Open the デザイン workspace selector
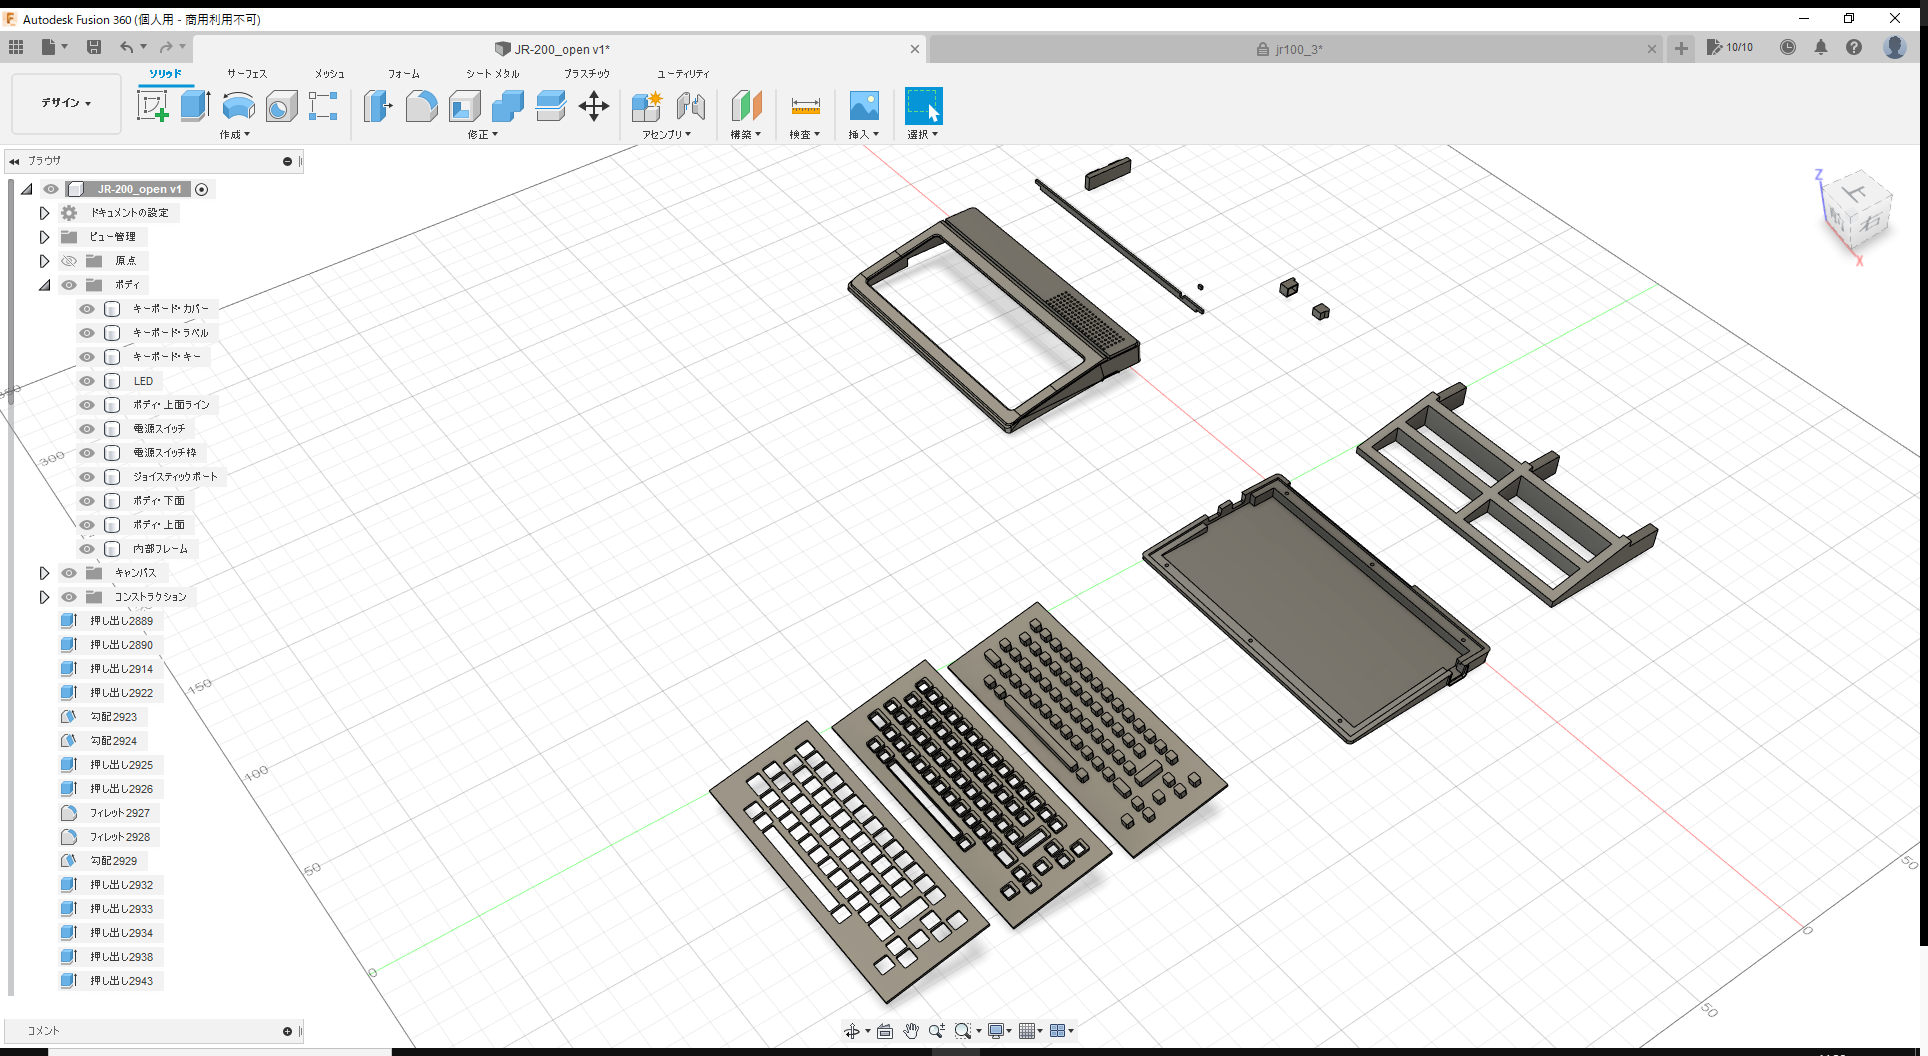 [65, 103]
